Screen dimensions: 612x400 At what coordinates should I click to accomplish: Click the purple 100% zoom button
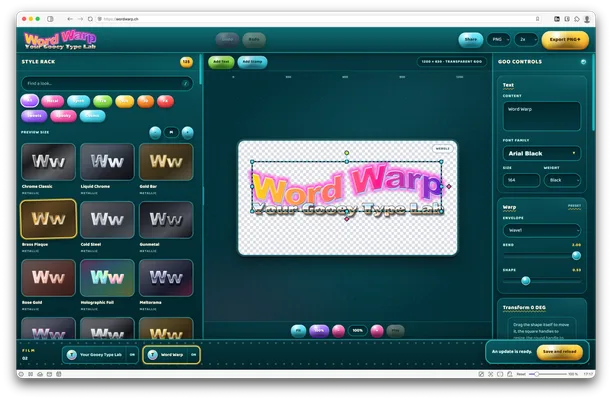(319, 331)
